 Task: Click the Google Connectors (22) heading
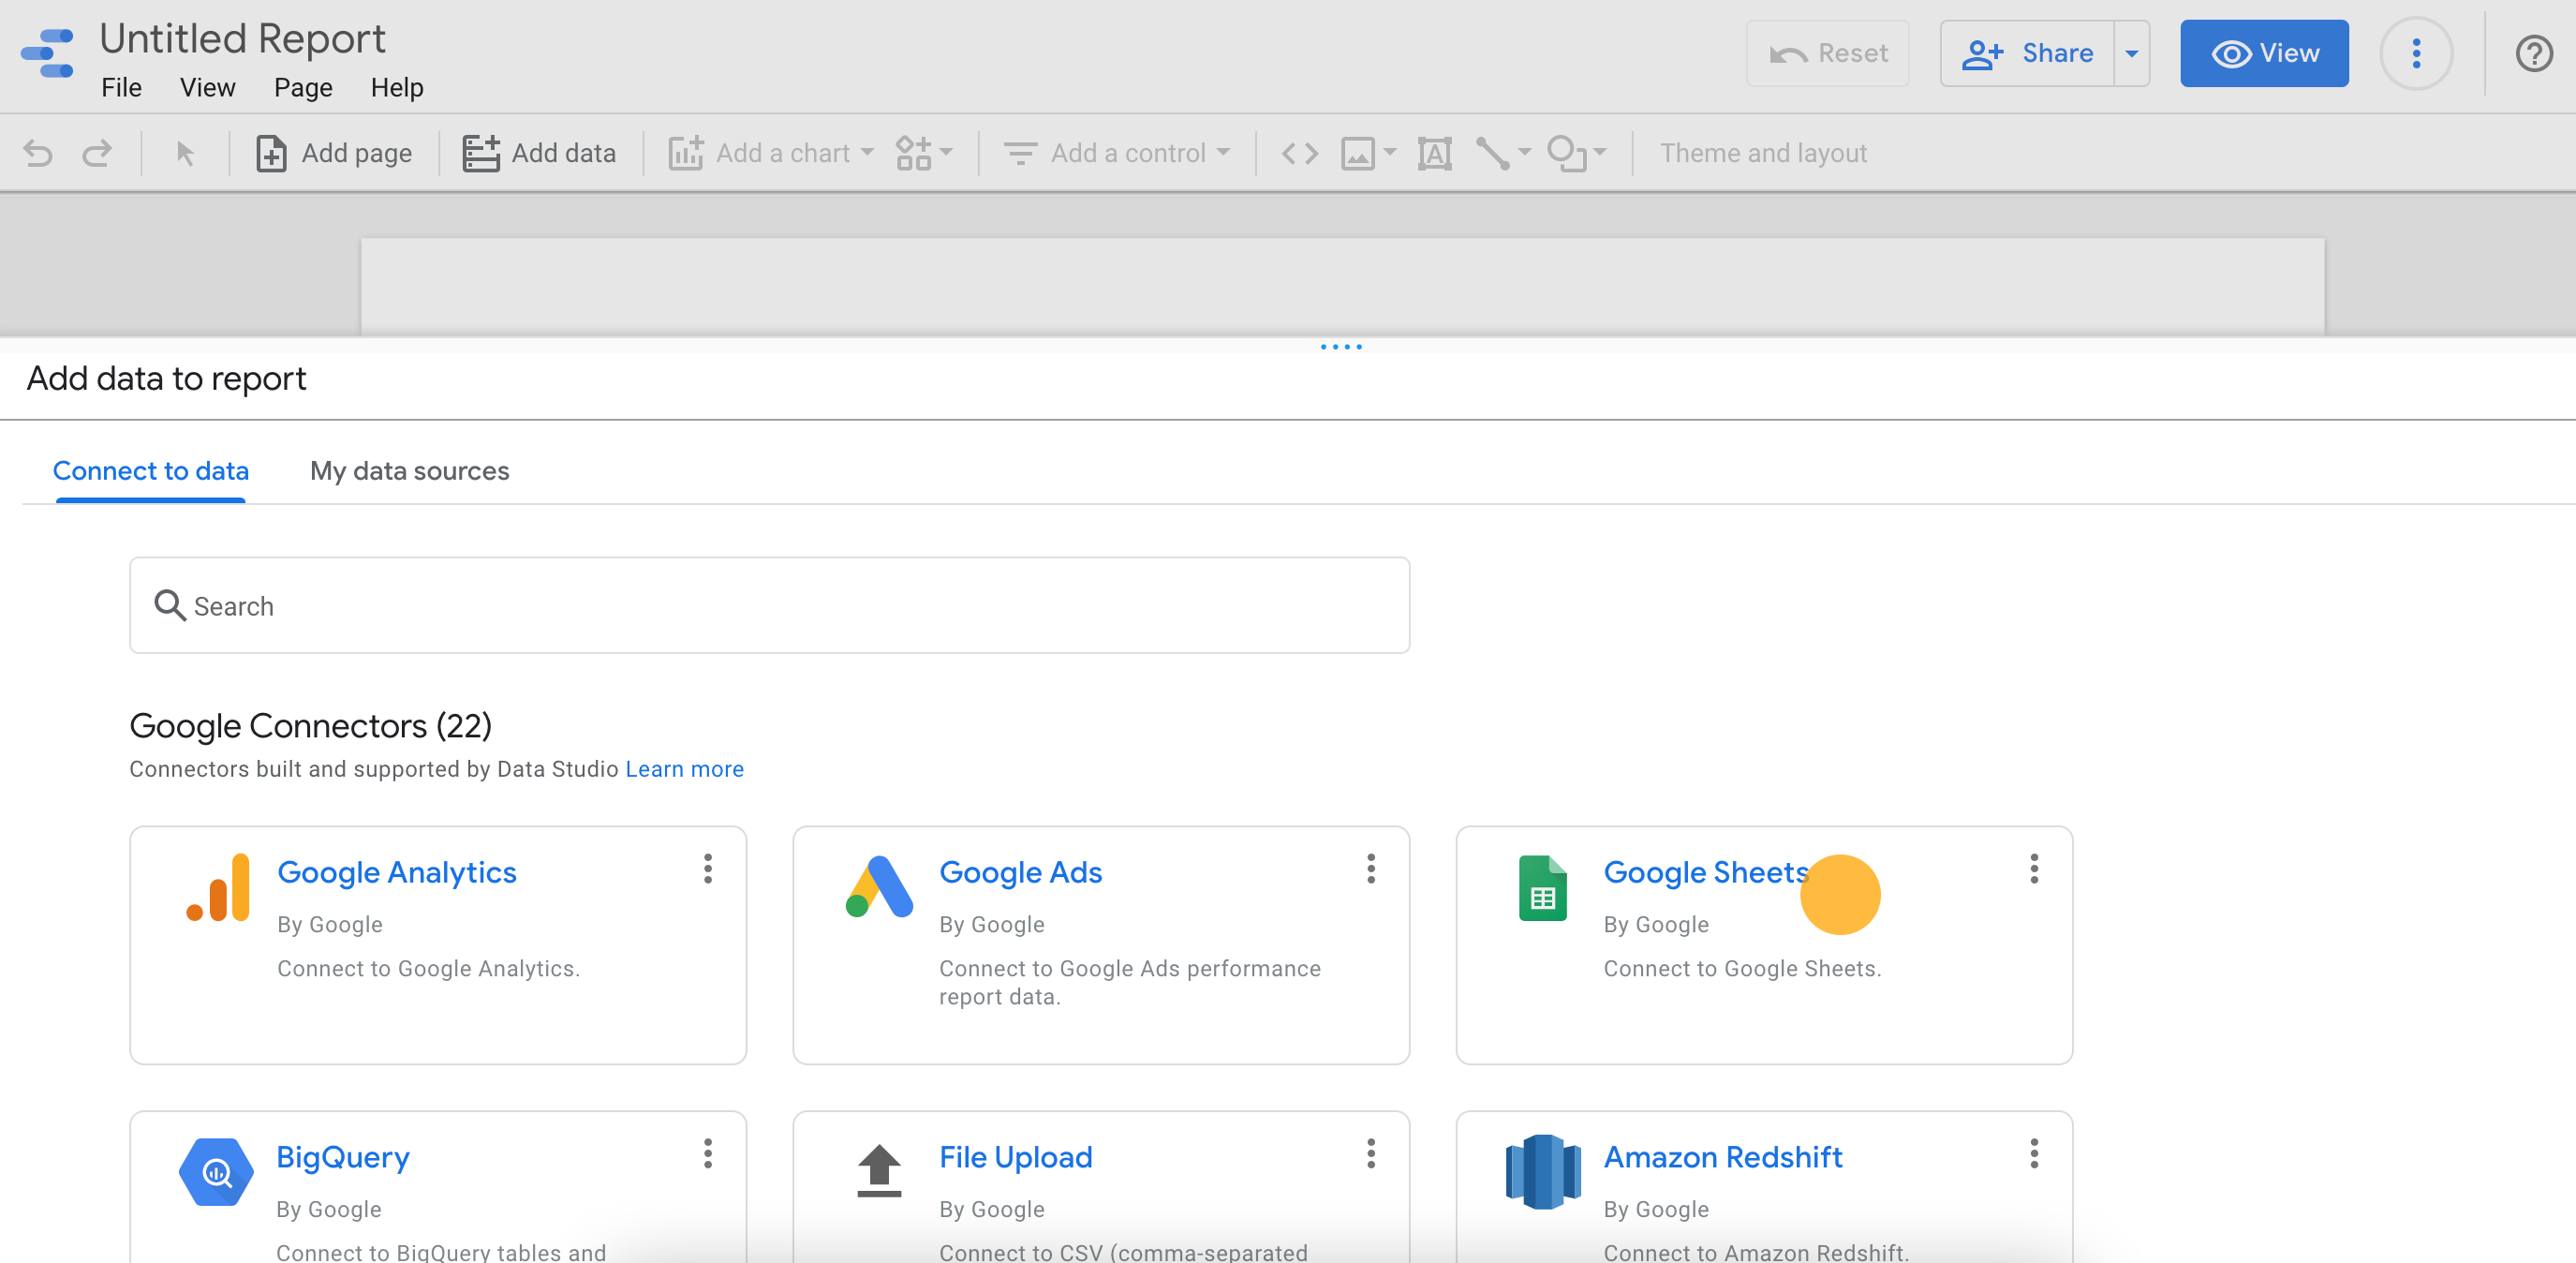click(310, 726)
